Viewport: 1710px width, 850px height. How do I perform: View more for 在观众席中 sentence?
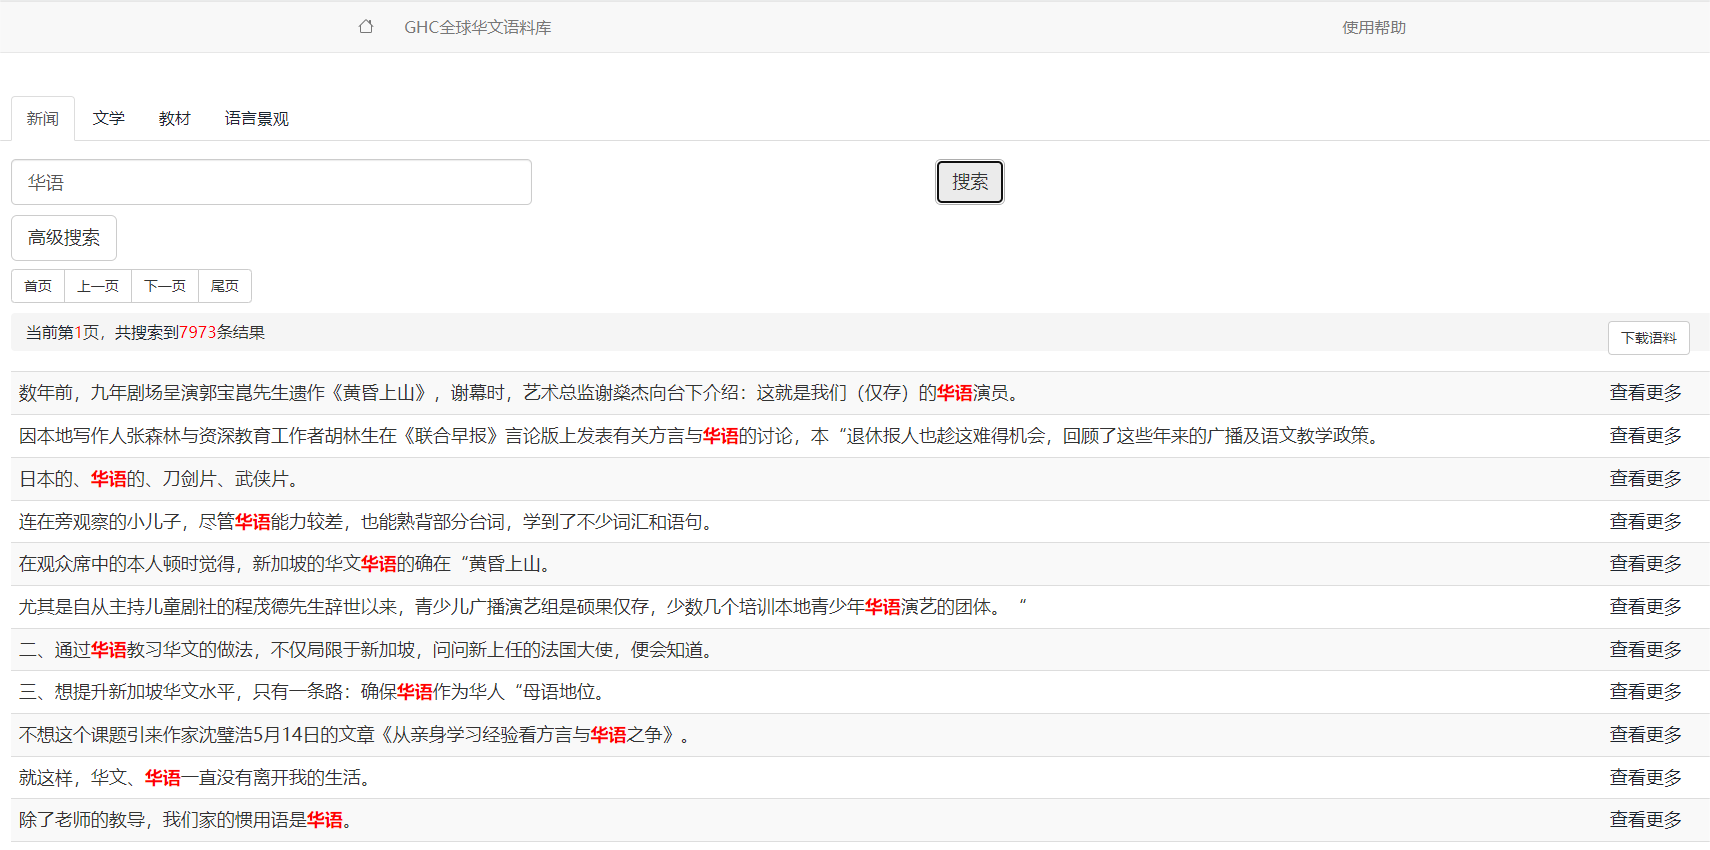[1646, 564]
